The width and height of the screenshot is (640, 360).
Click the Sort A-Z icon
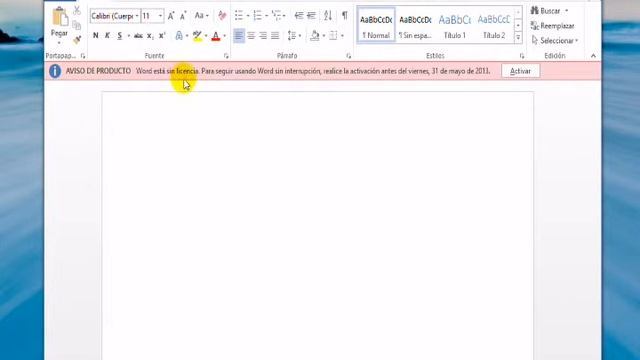[x=328, y=16]
